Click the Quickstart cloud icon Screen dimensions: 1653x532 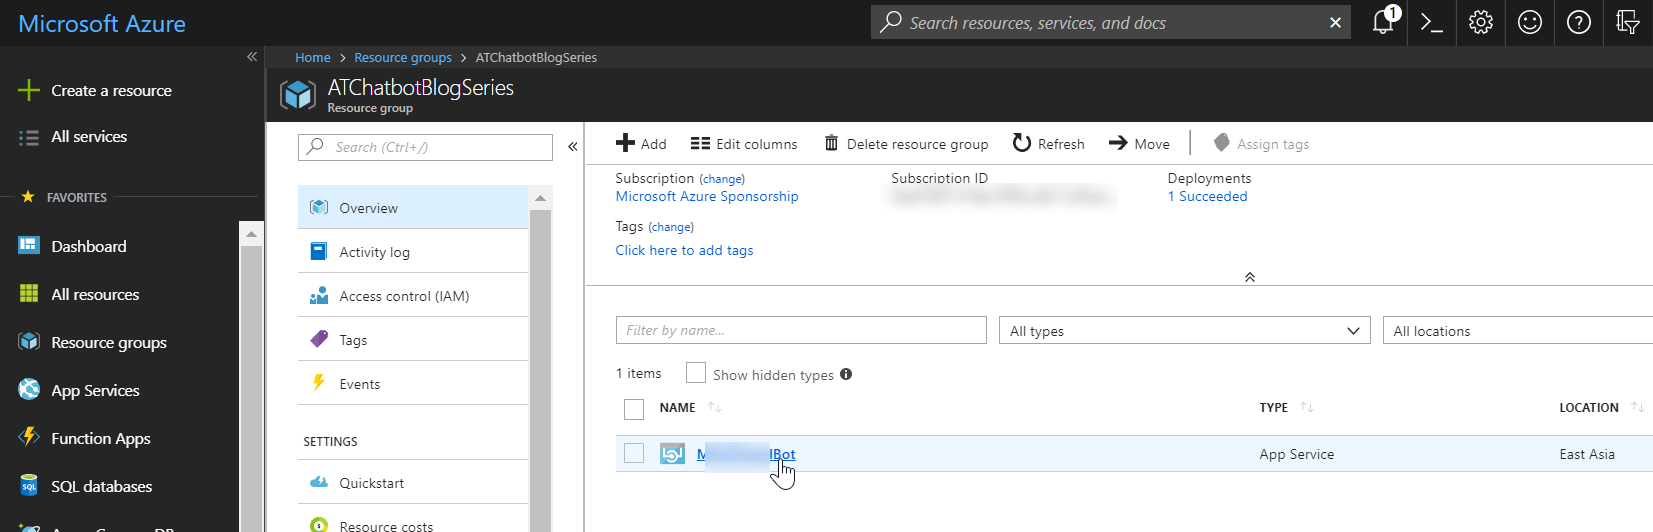coord(319,482)
